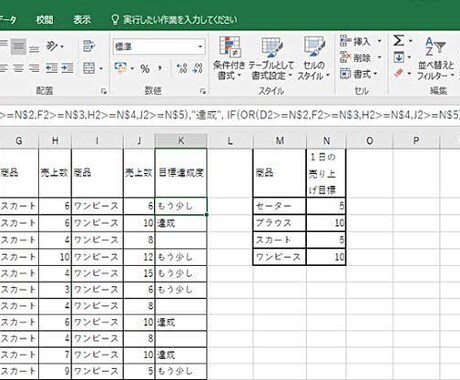Increase decimal places
This screenshot has width=460, height=380.
pyautogui.click(x=182, y=68)
